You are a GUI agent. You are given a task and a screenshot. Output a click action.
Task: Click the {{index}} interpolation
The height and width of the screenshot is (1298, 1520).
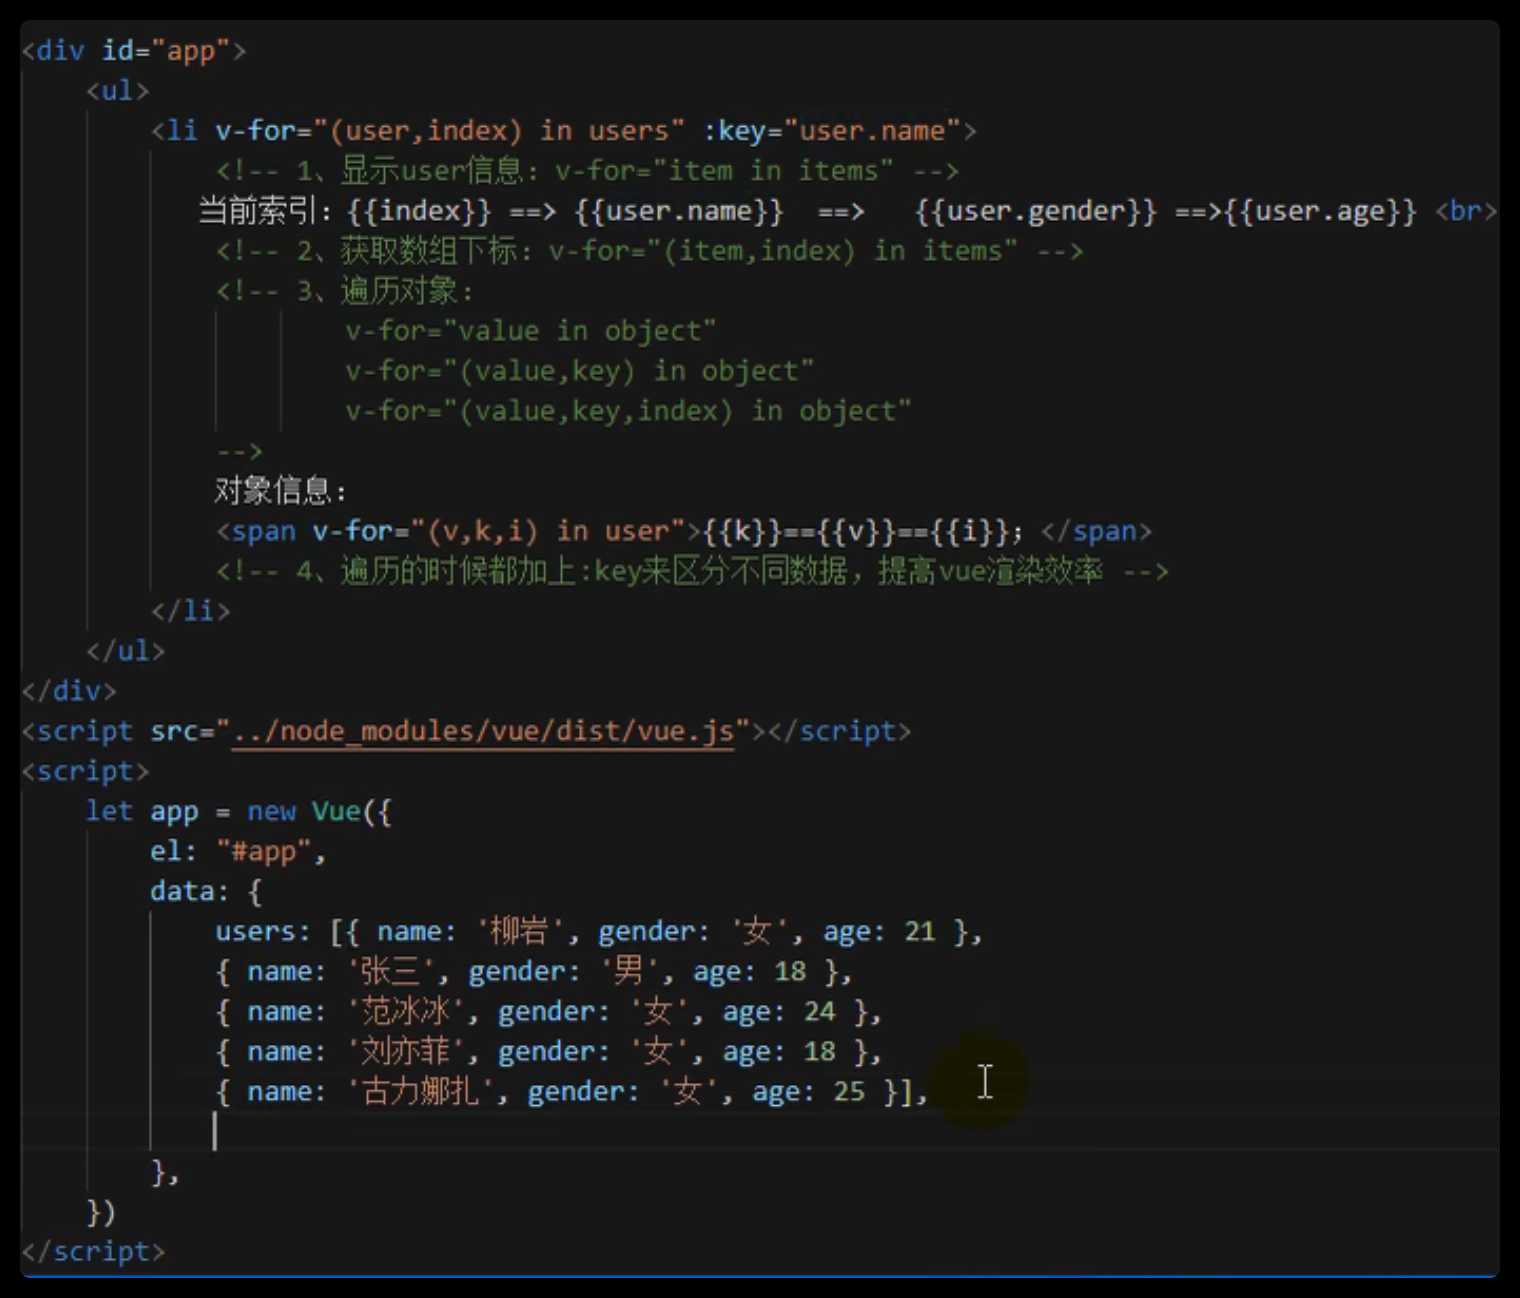coord(419,210)
